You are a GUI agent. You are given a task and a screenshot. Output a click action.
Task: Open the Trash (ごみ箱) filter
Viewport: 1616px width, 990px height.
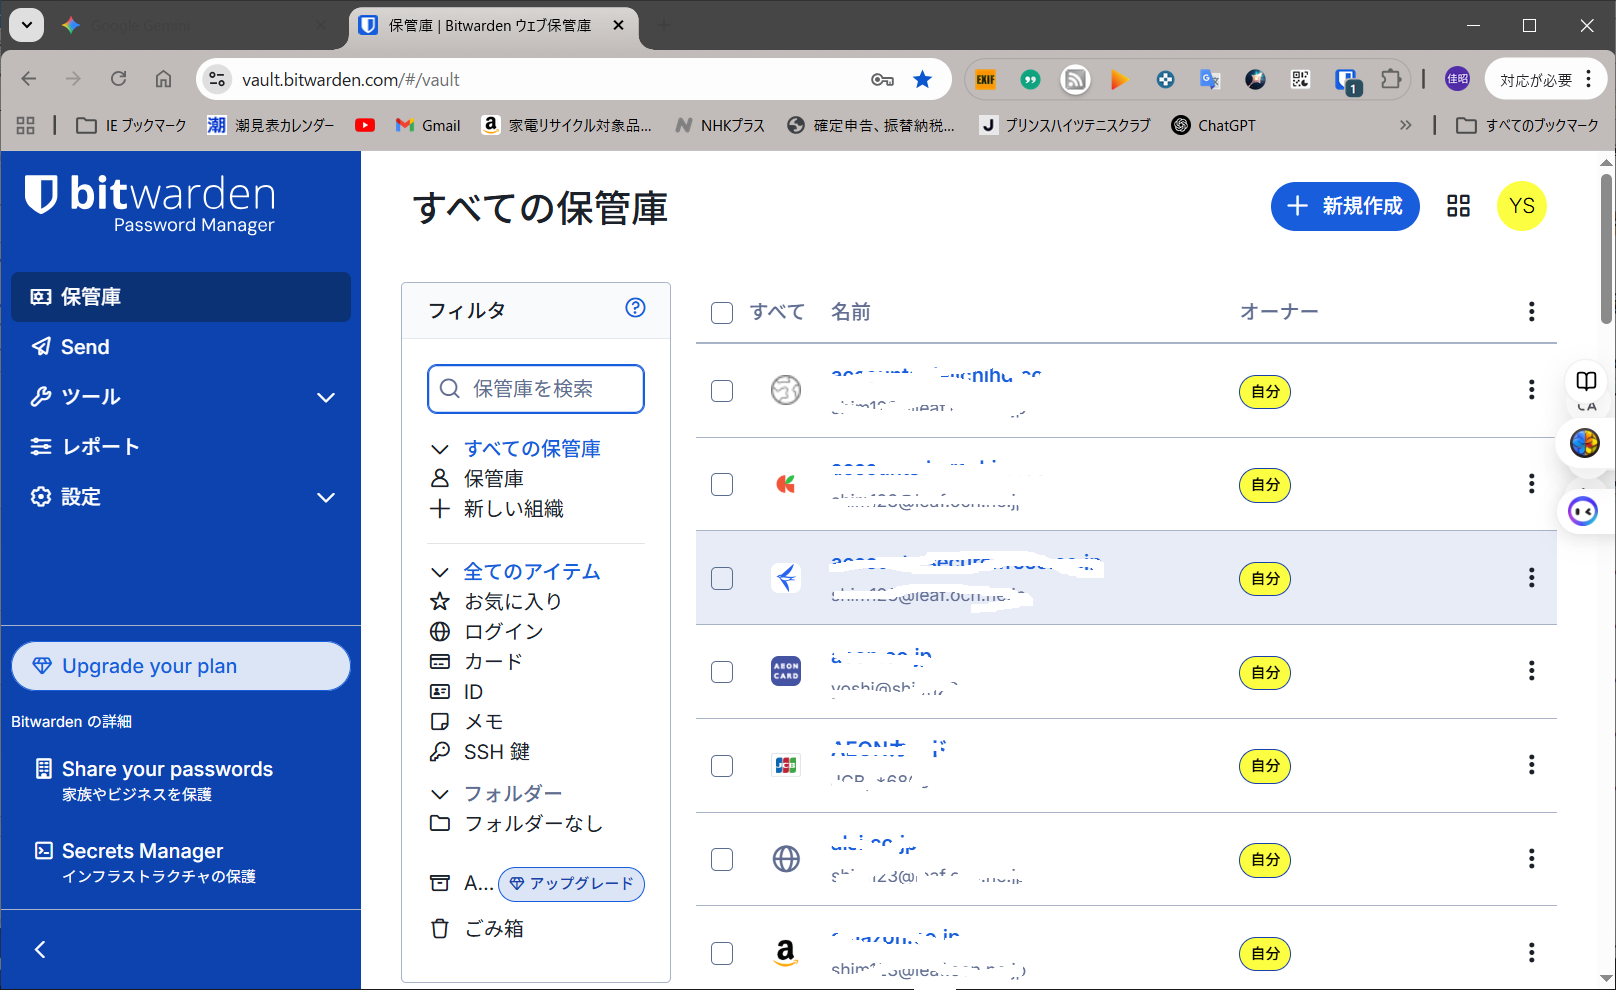pyautogui.click(x=493, y=928)
